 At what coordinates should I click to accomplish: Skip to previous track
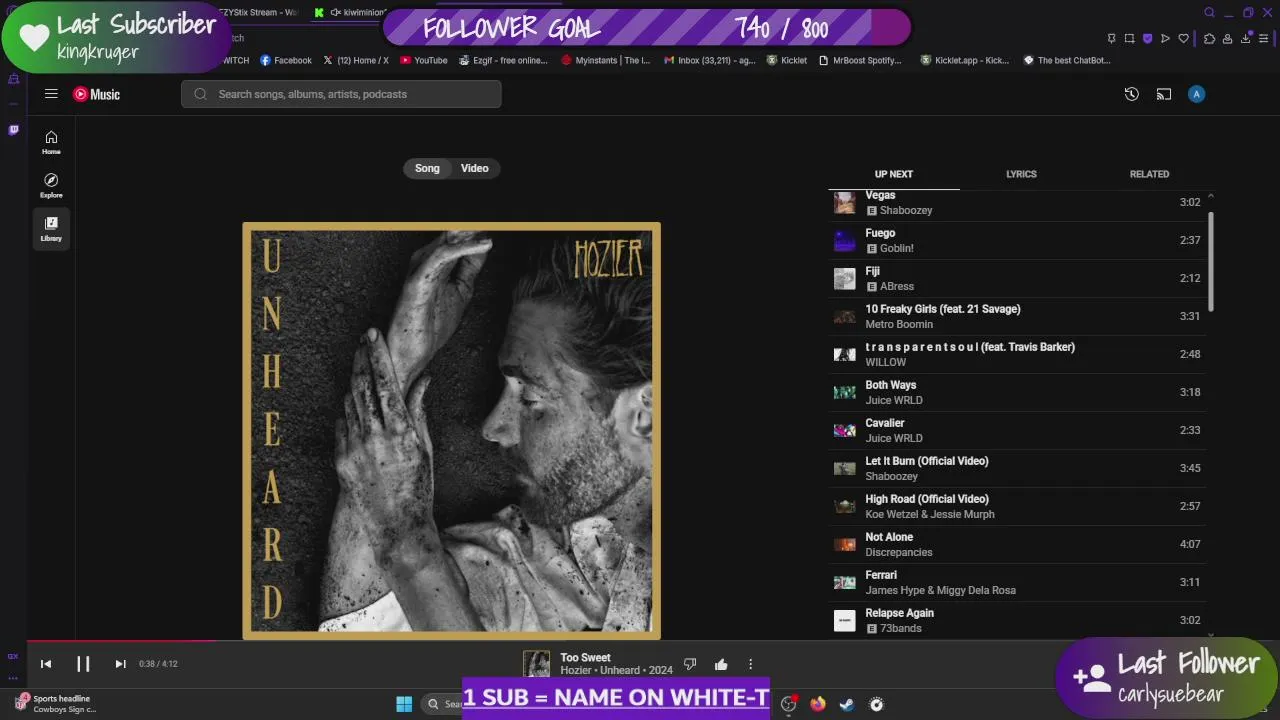pyautogui.click(x=46, y=664)
